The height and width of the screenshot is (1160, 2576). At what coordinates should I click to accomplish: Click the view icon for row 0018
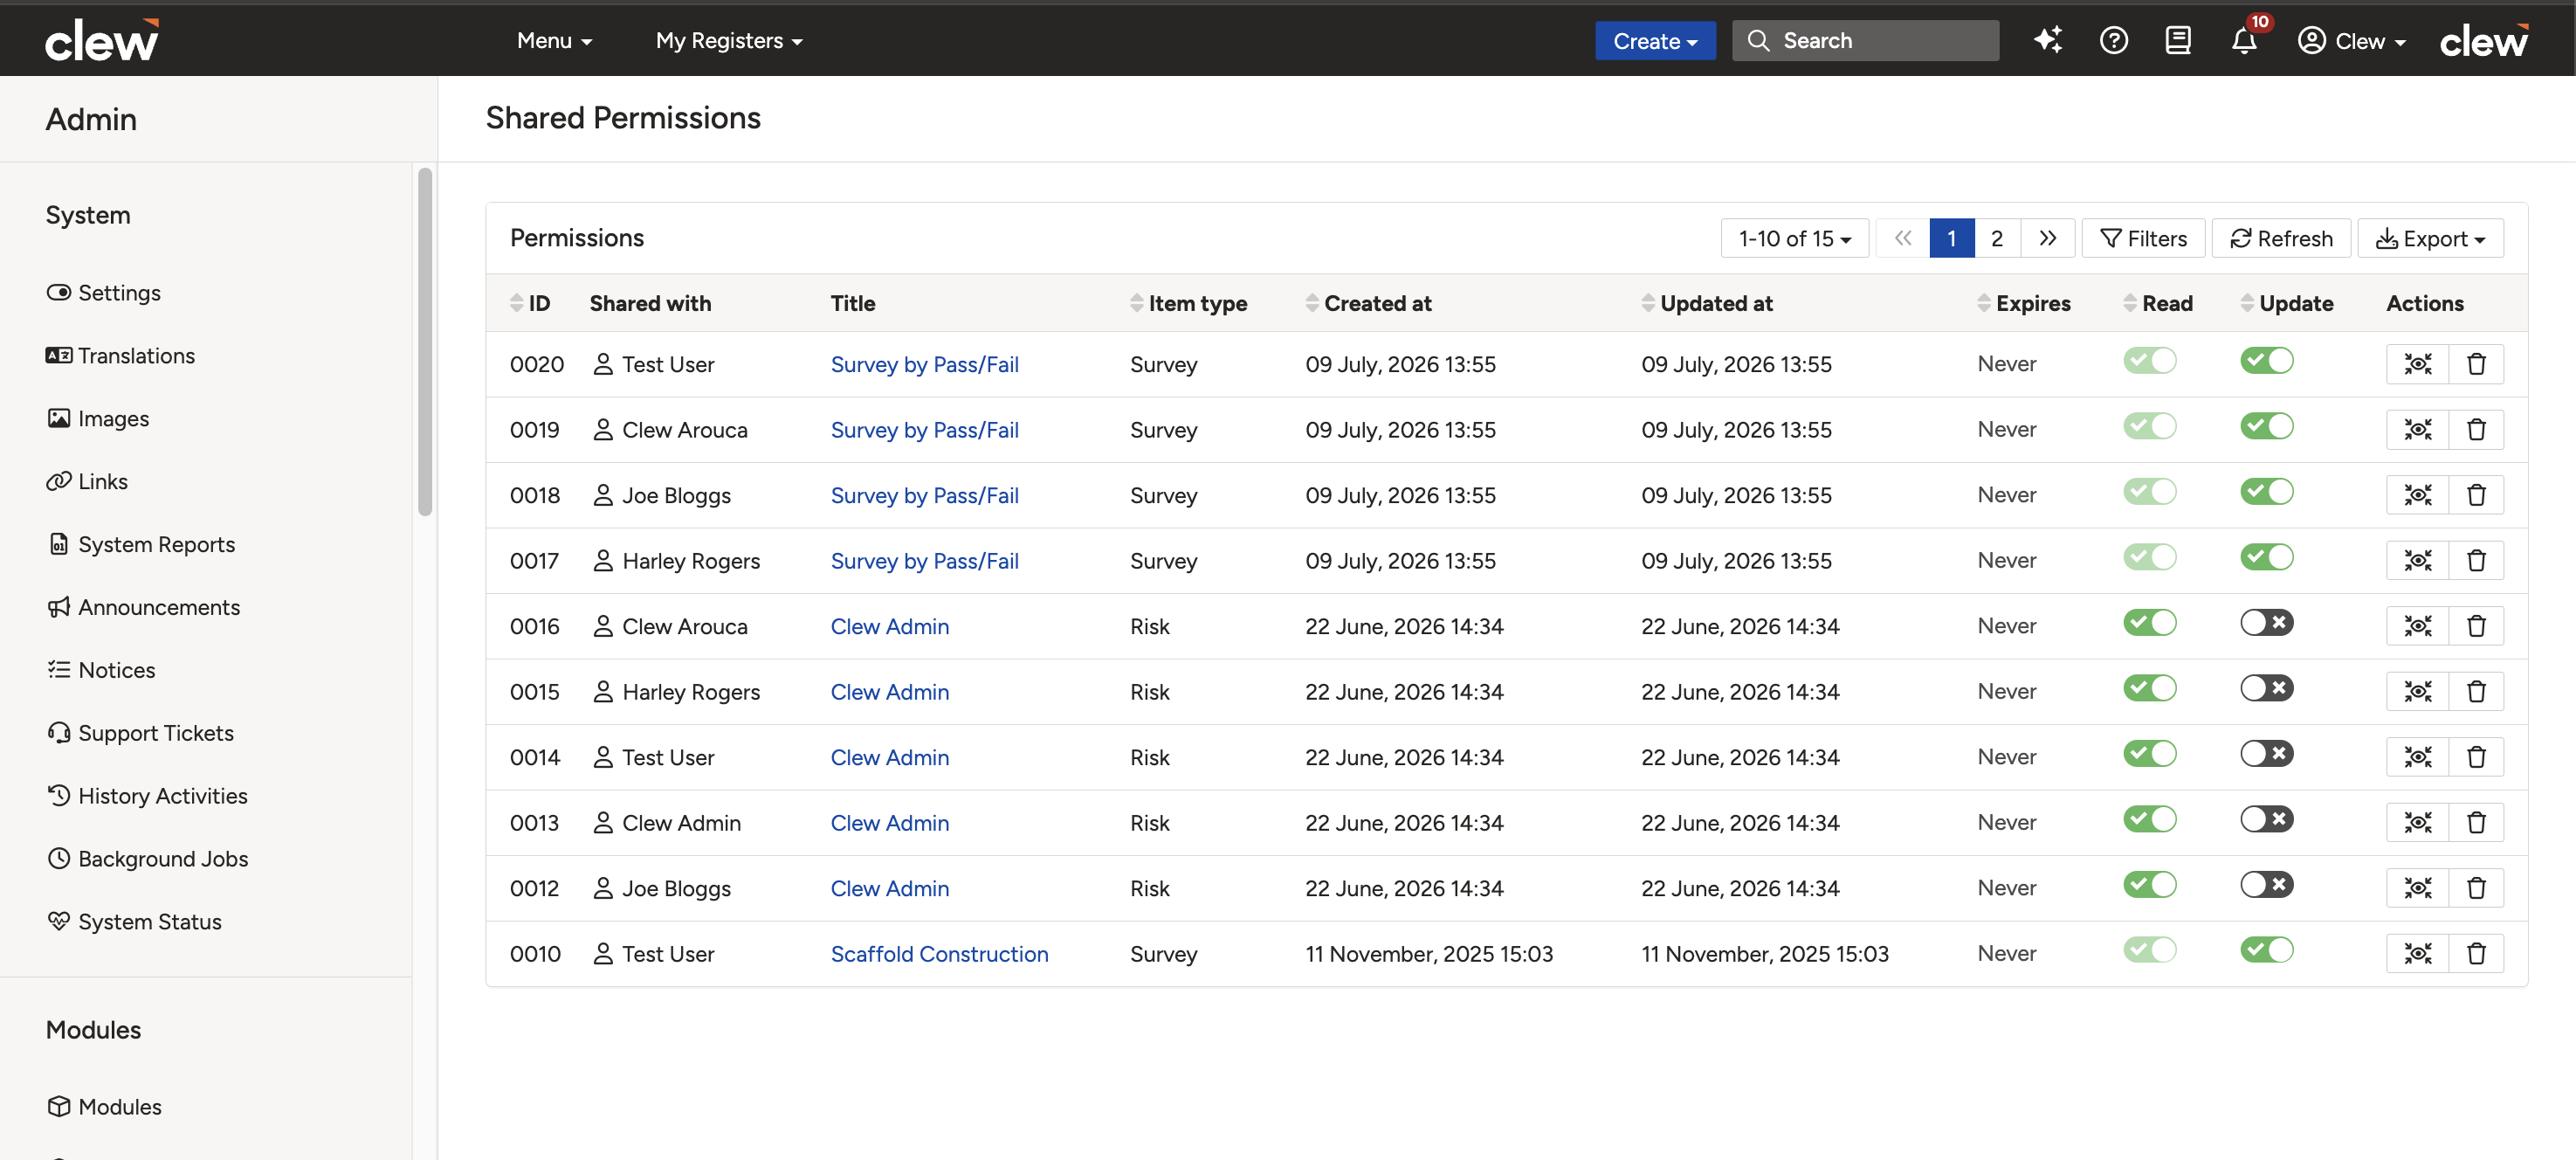tap(2417, 495)
